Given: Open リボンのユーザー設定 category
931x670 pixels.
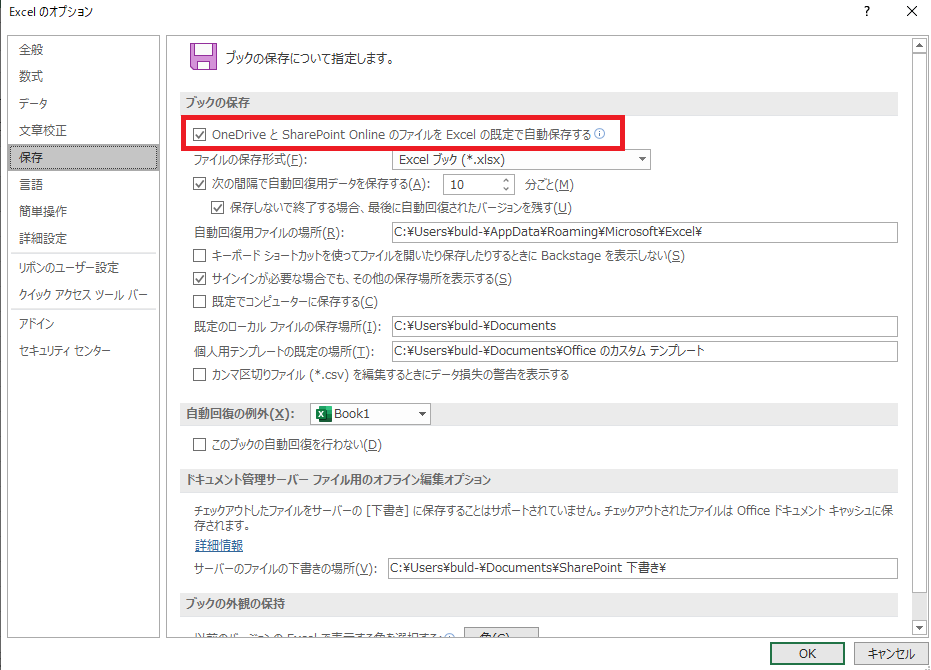Looking at the screenshot, I should [x=84, y=268].
